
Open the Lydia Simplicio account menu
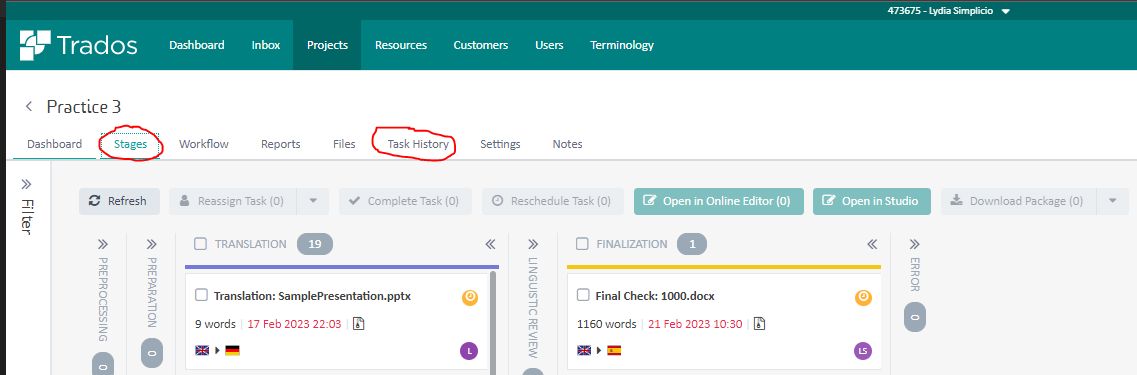point(948,11)
